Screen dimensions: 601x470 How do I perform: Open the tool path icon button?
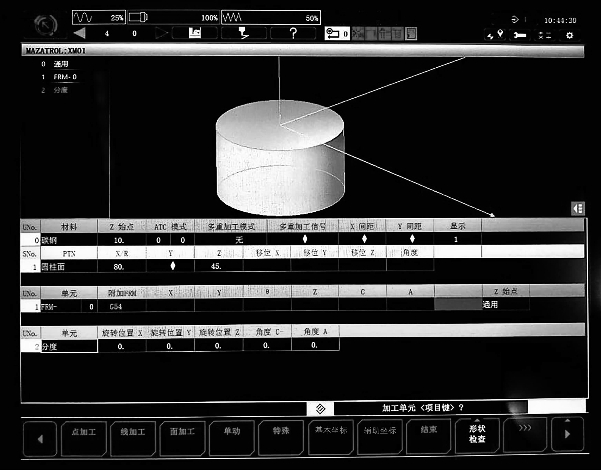click(244, 33)
